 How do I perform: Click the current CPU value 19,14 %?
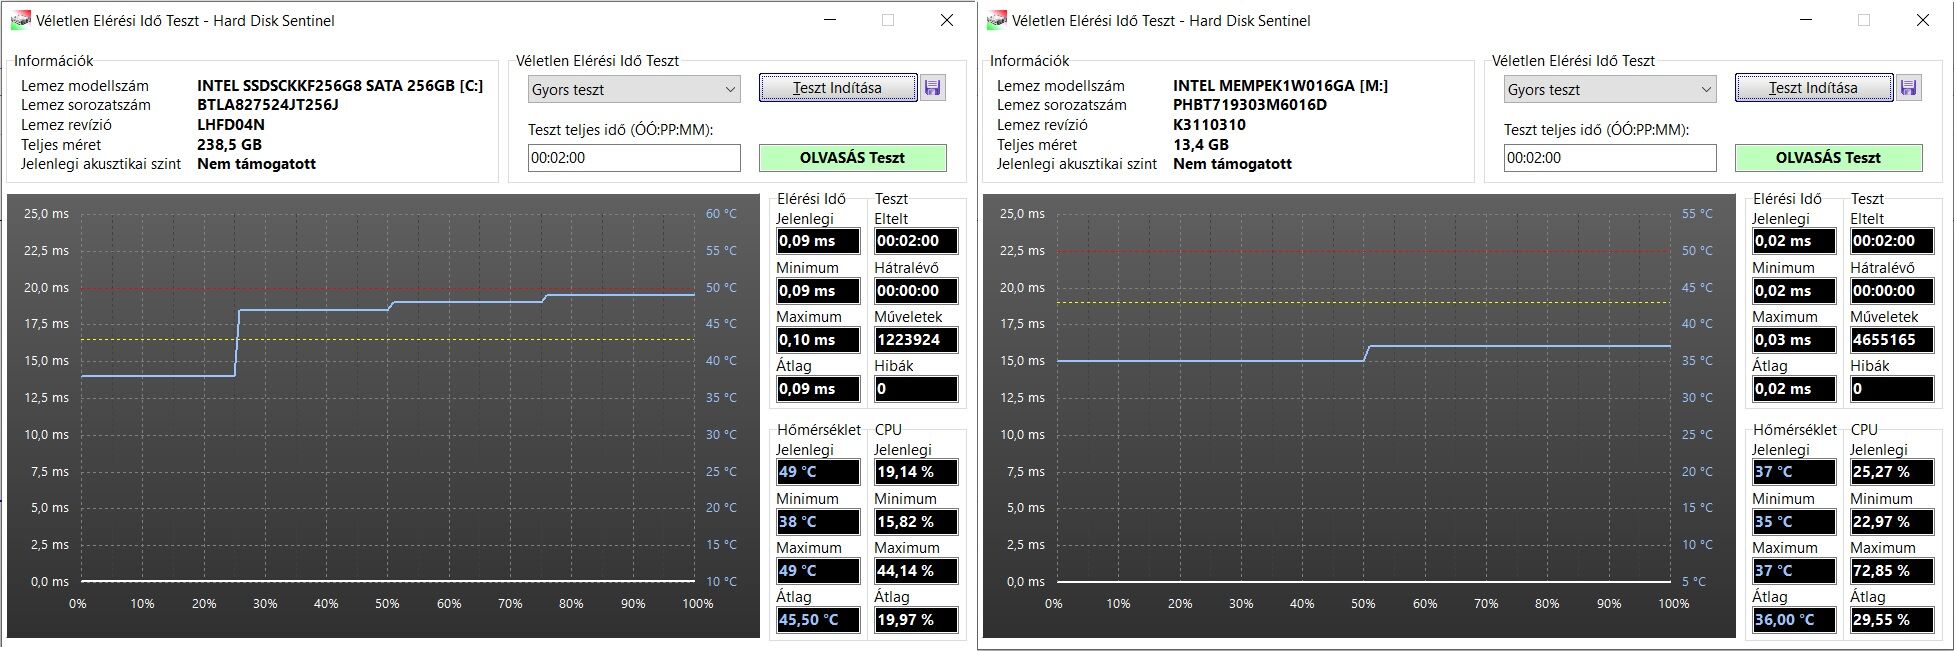tap(916, 472)
